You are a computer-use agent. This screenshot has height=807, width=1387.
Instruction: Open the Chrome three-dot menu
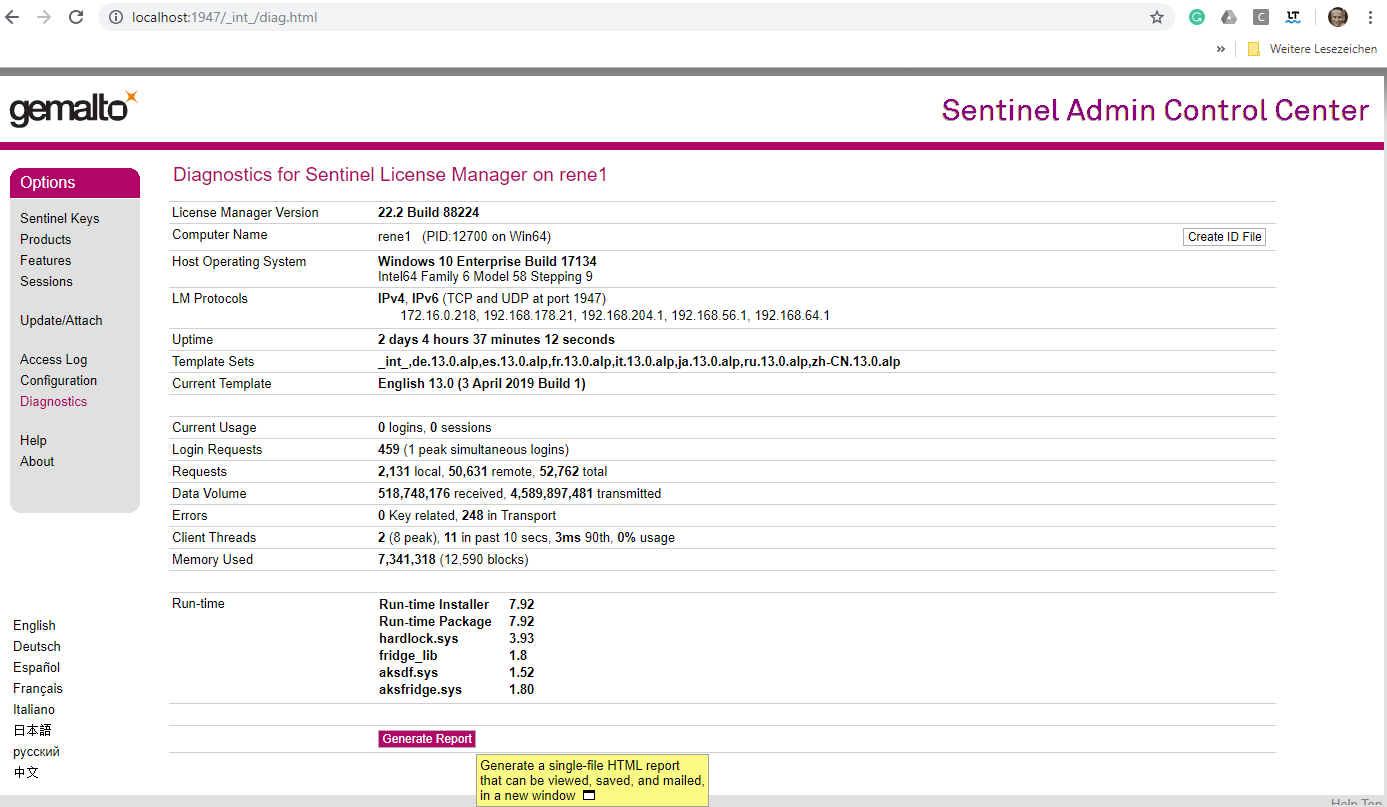pos(1370,17)
